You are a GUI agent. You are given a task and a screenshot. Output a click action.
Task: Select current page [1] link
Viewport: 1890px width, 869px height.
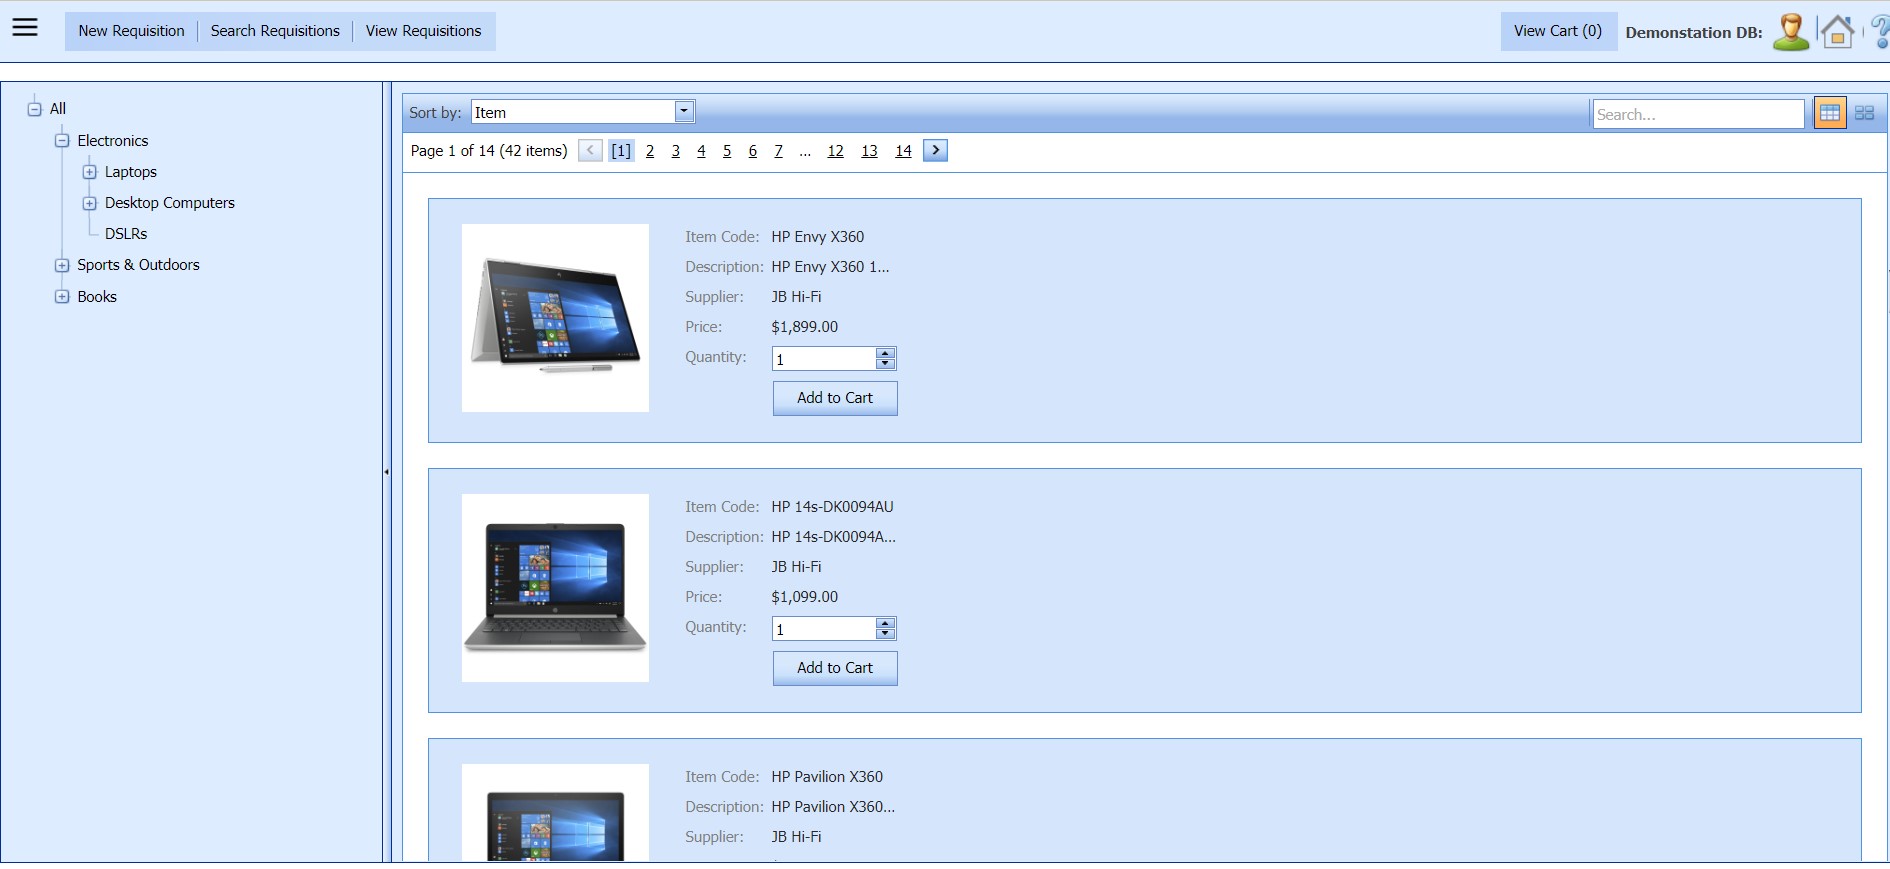(621, 151)
